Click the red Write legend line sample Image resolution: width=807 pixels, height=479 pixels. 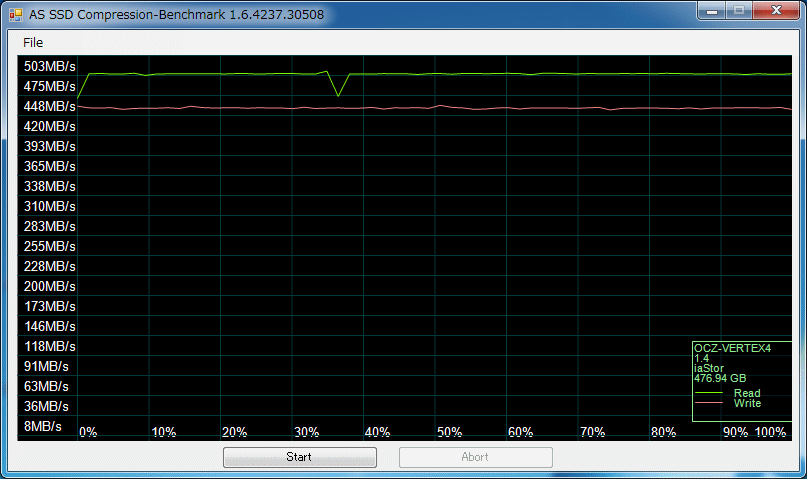coord(709,403)
